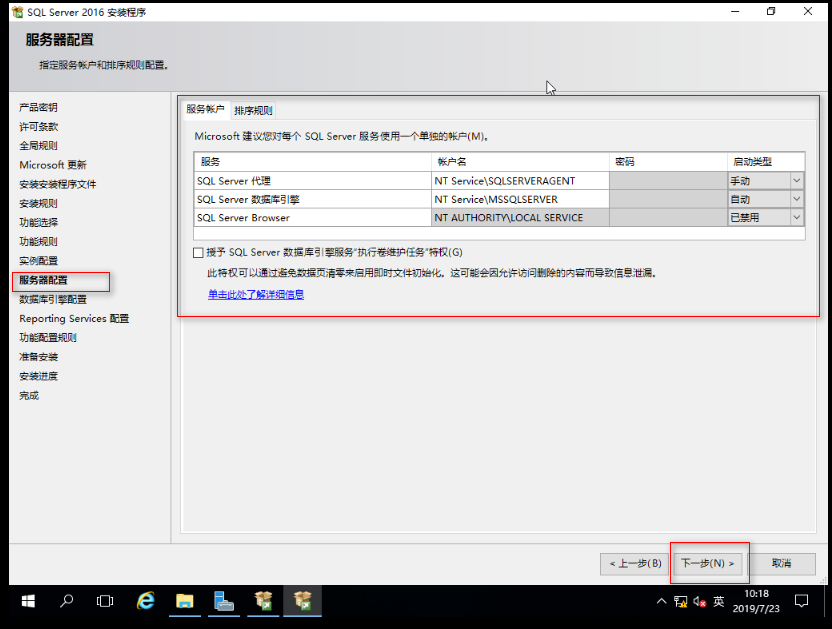Switch to first SQL Server setup taskbar icon

click(263, 601)
